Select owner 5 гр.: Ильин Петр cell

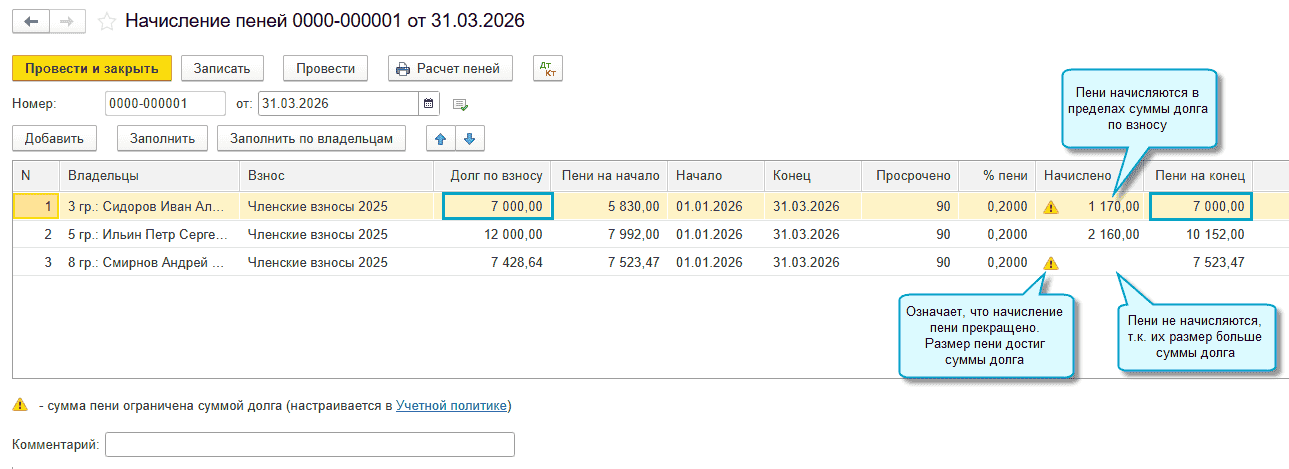pos(150,235)
